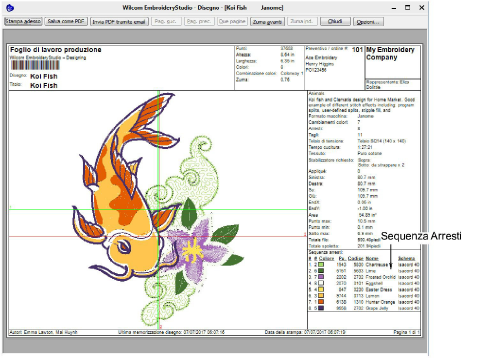
Task: Click the Autori Emma Lawson footer text
Action: point(43,332)
